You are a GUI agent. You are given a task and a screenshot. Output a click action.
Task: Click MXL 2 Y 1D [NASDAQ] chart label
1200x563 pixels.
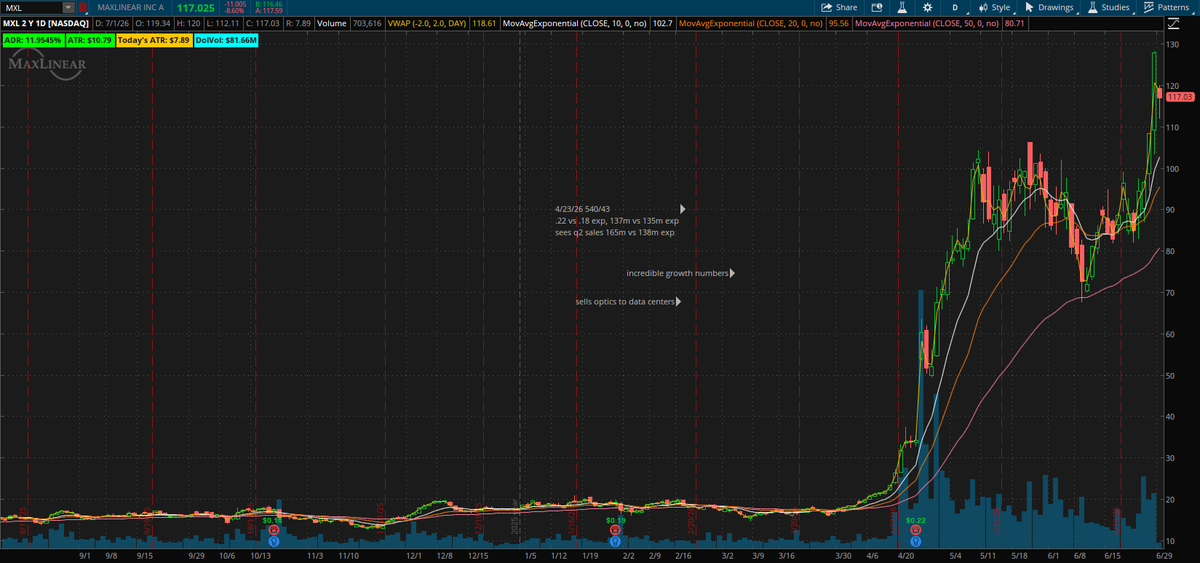click(x=47, y=21)
